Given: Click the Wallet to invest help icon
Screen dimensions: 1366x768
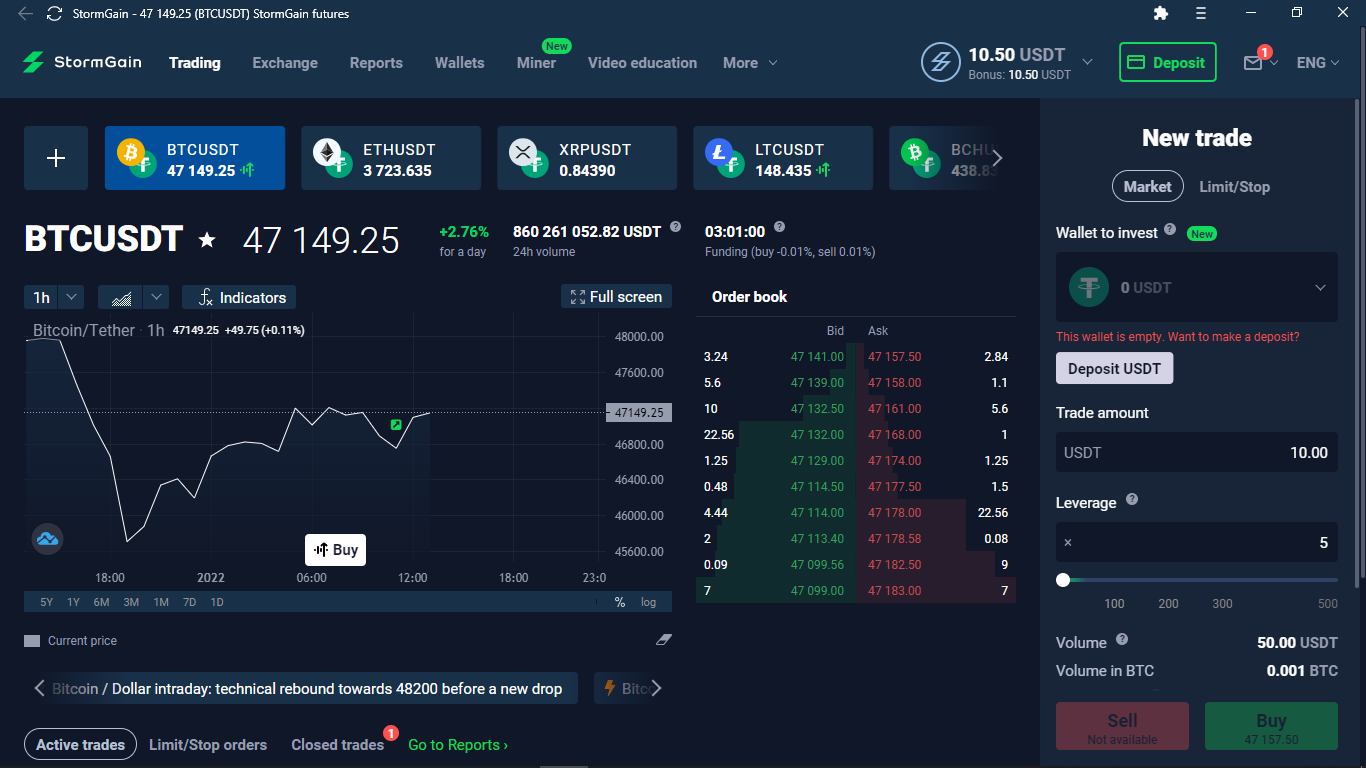Looking at the screenshot, I should (1170, 229).
